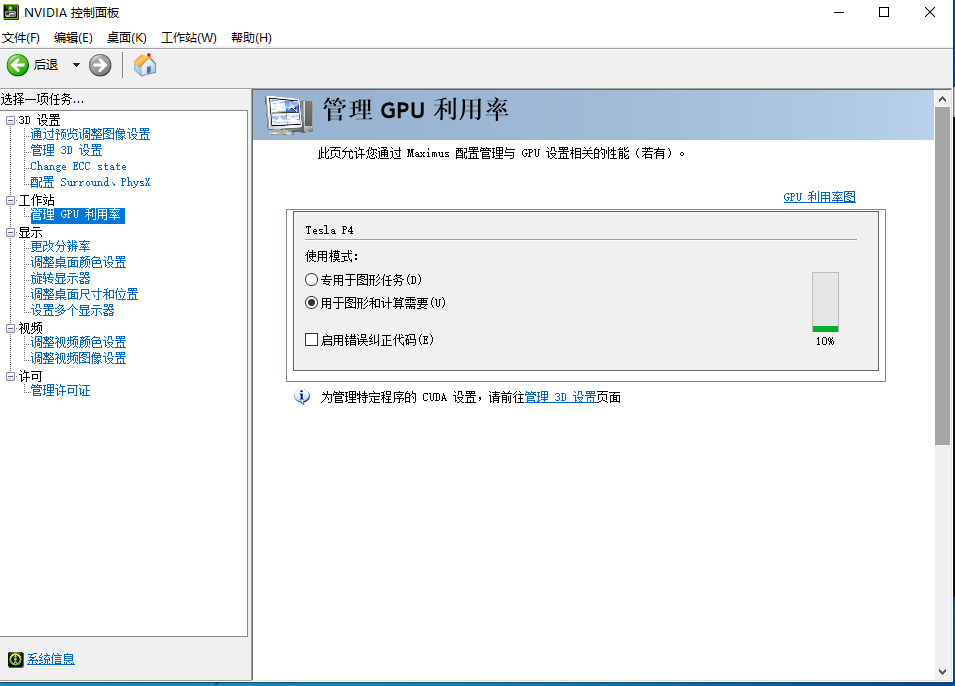Collapse the 3D 设置 tree node
Screen dimensions: 955x686
(x=10, y=120)
